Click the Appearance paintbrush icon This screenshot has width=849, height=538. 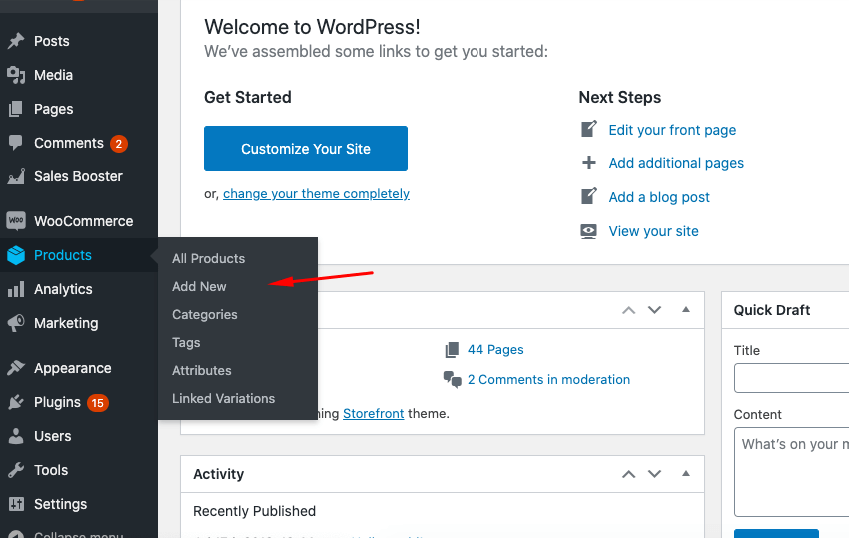pyautogui.click(x=16, y=368)
